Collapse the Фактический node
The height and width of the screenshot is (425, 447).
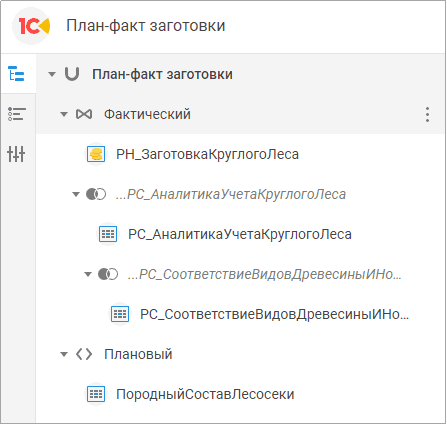[64, 115]
